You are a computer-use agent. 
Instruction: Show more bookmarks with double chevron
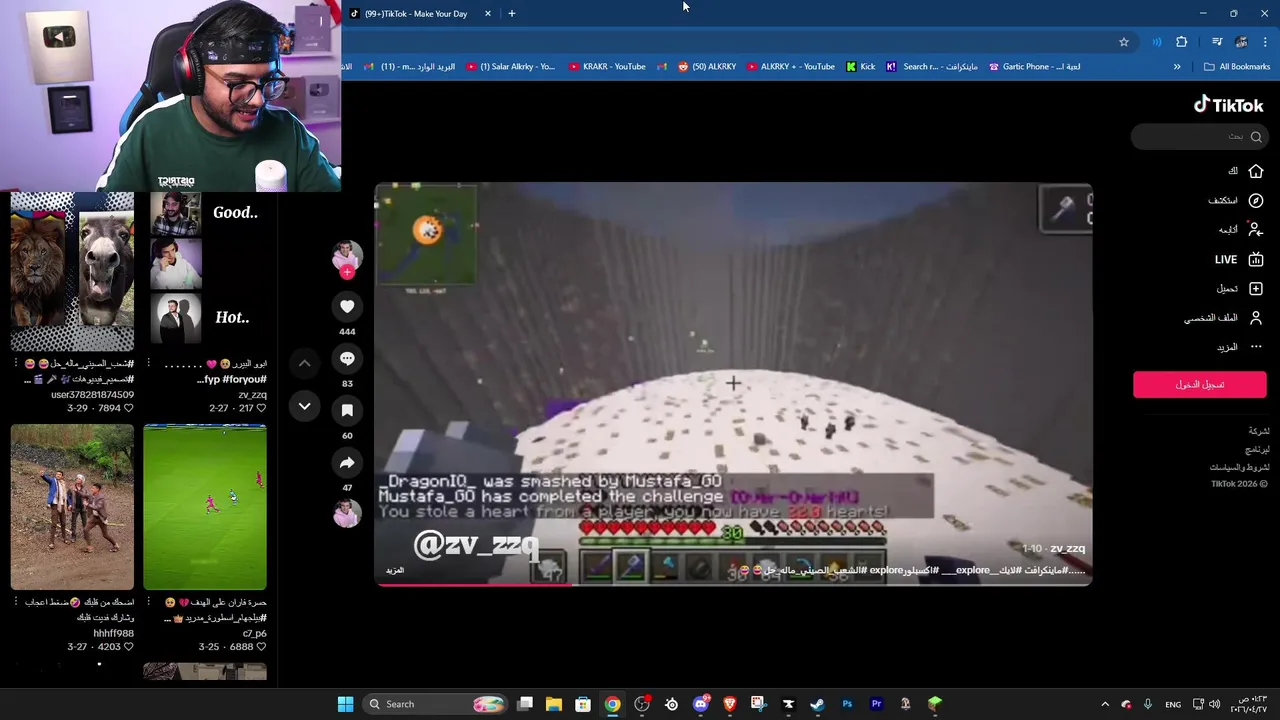click(x=1177, y=67)
